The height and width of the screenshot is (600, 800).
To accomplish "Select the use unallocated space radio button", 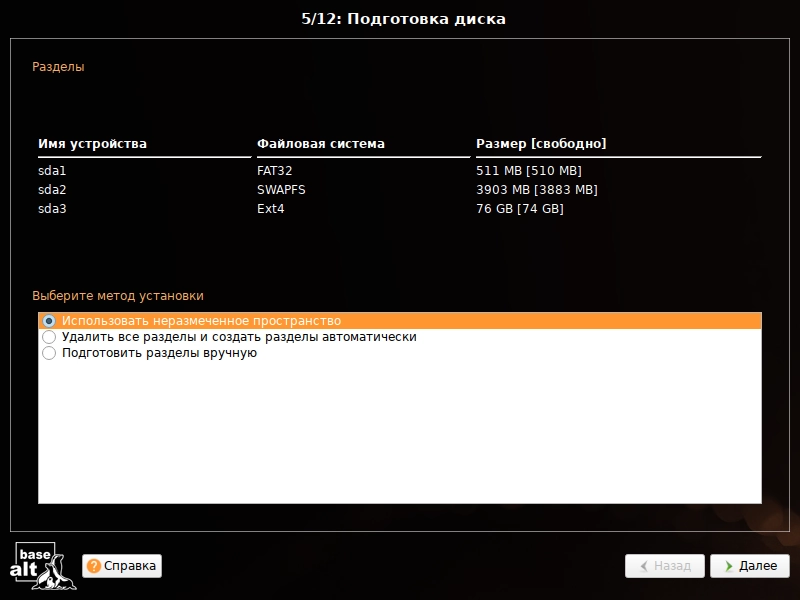I will click(49, 321).
